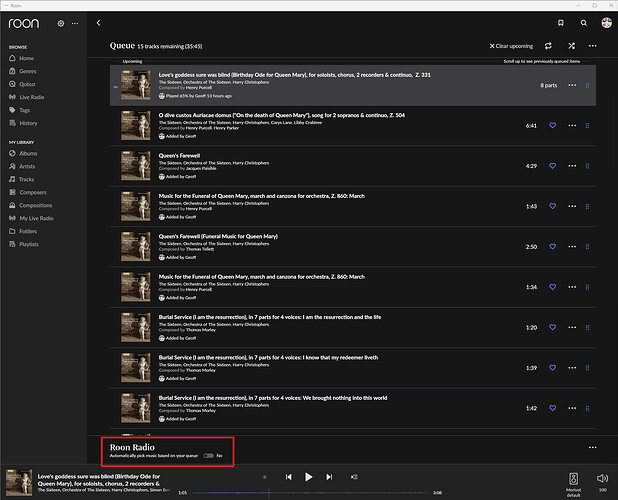Favorite Queen's Farewell (Funeral Music for Queen Mary)
Image resolution: width=618 pixels, height=500 pixels.
553,247
